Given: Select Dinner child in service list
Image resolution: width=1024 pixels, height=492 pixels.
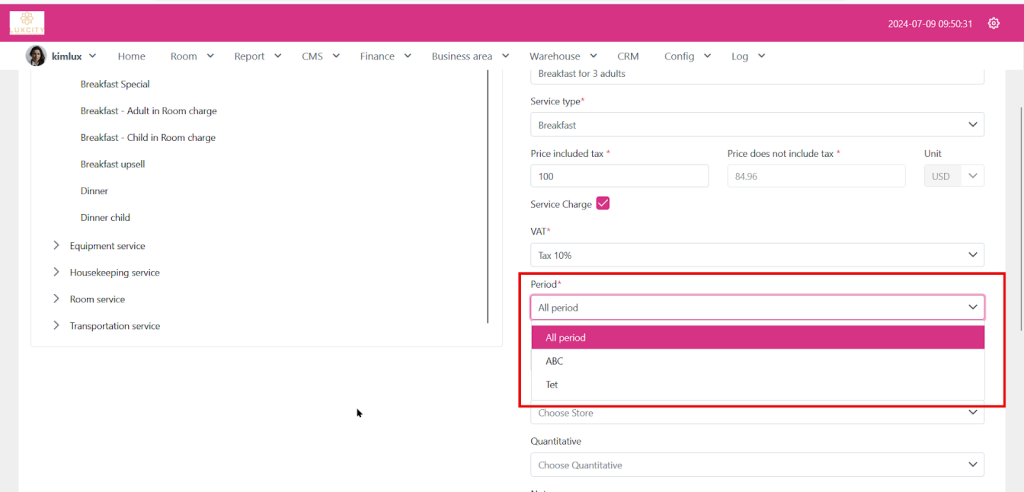Looking at the screenshot, I should tap(105, 217).
